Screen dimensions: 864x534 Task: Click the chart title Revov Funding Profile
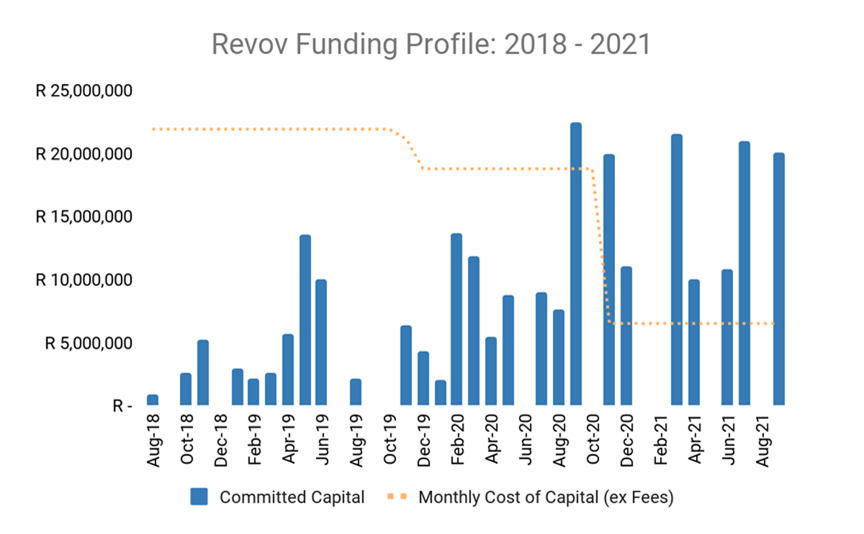(431, 45)
